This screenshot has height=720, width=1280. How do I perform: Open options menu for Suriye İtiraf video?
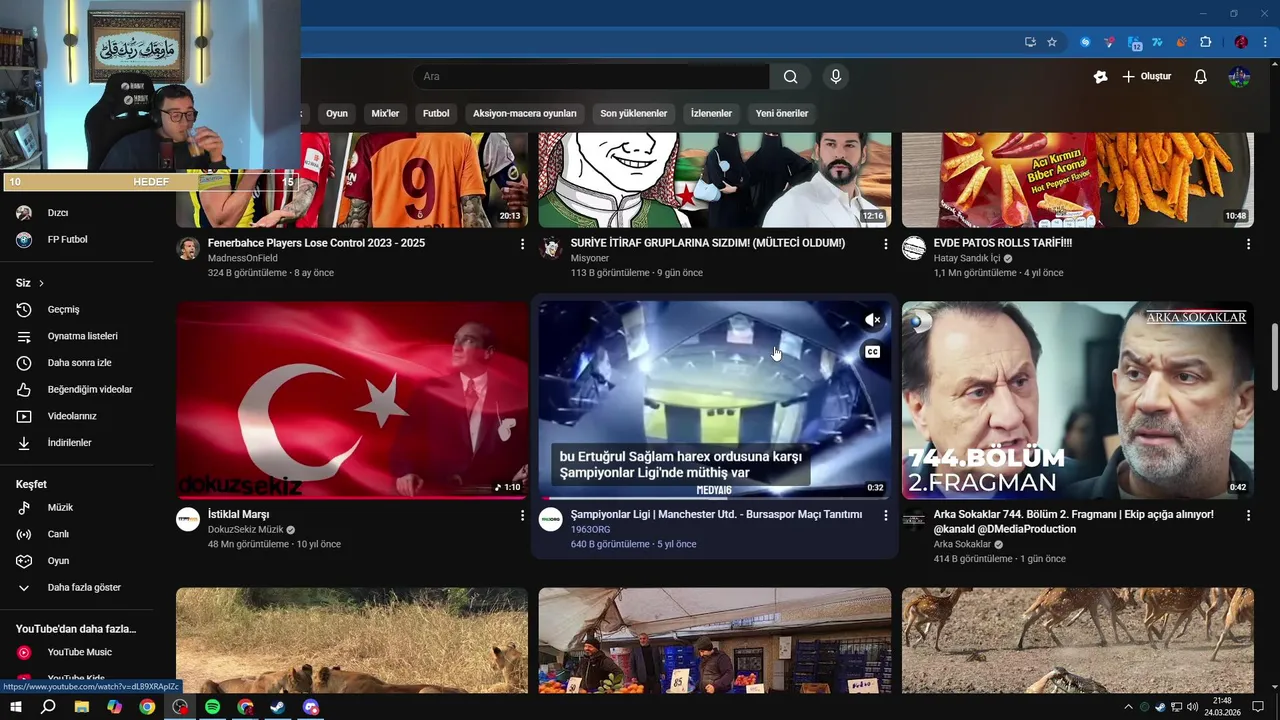885,244
